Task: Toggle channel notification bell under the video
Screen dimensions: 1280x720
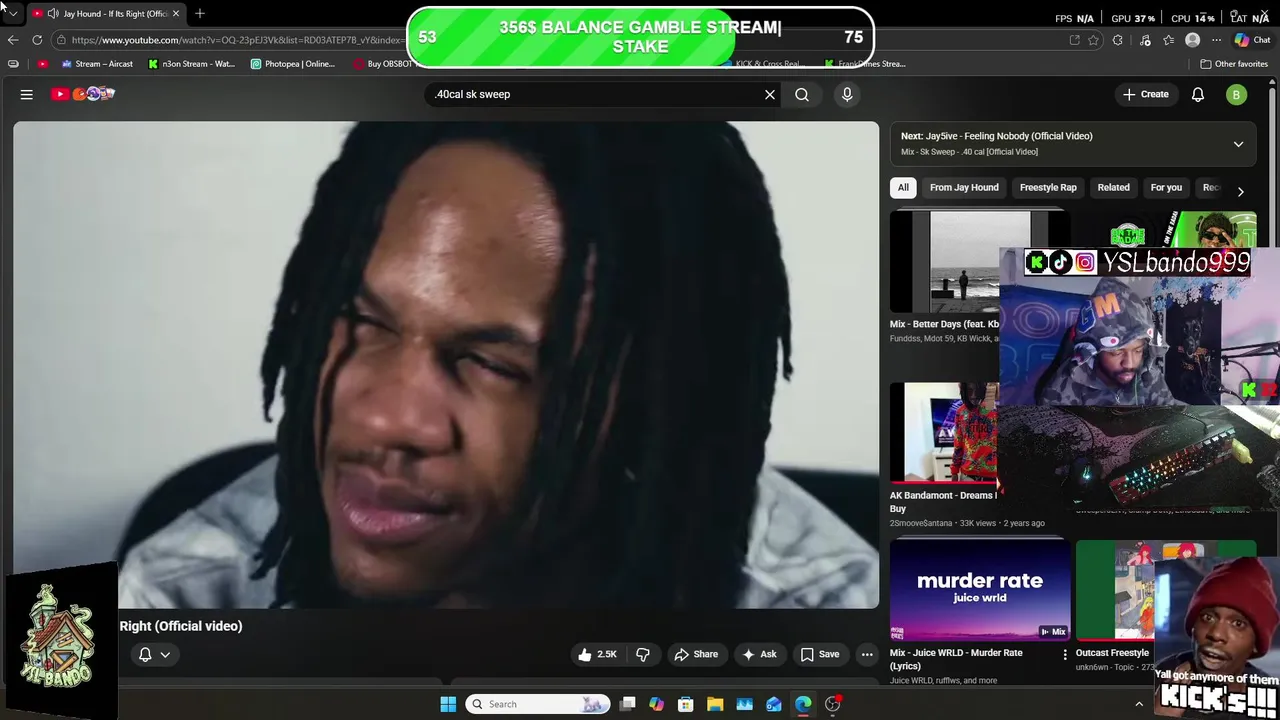Action: click(x=145, y=654)
